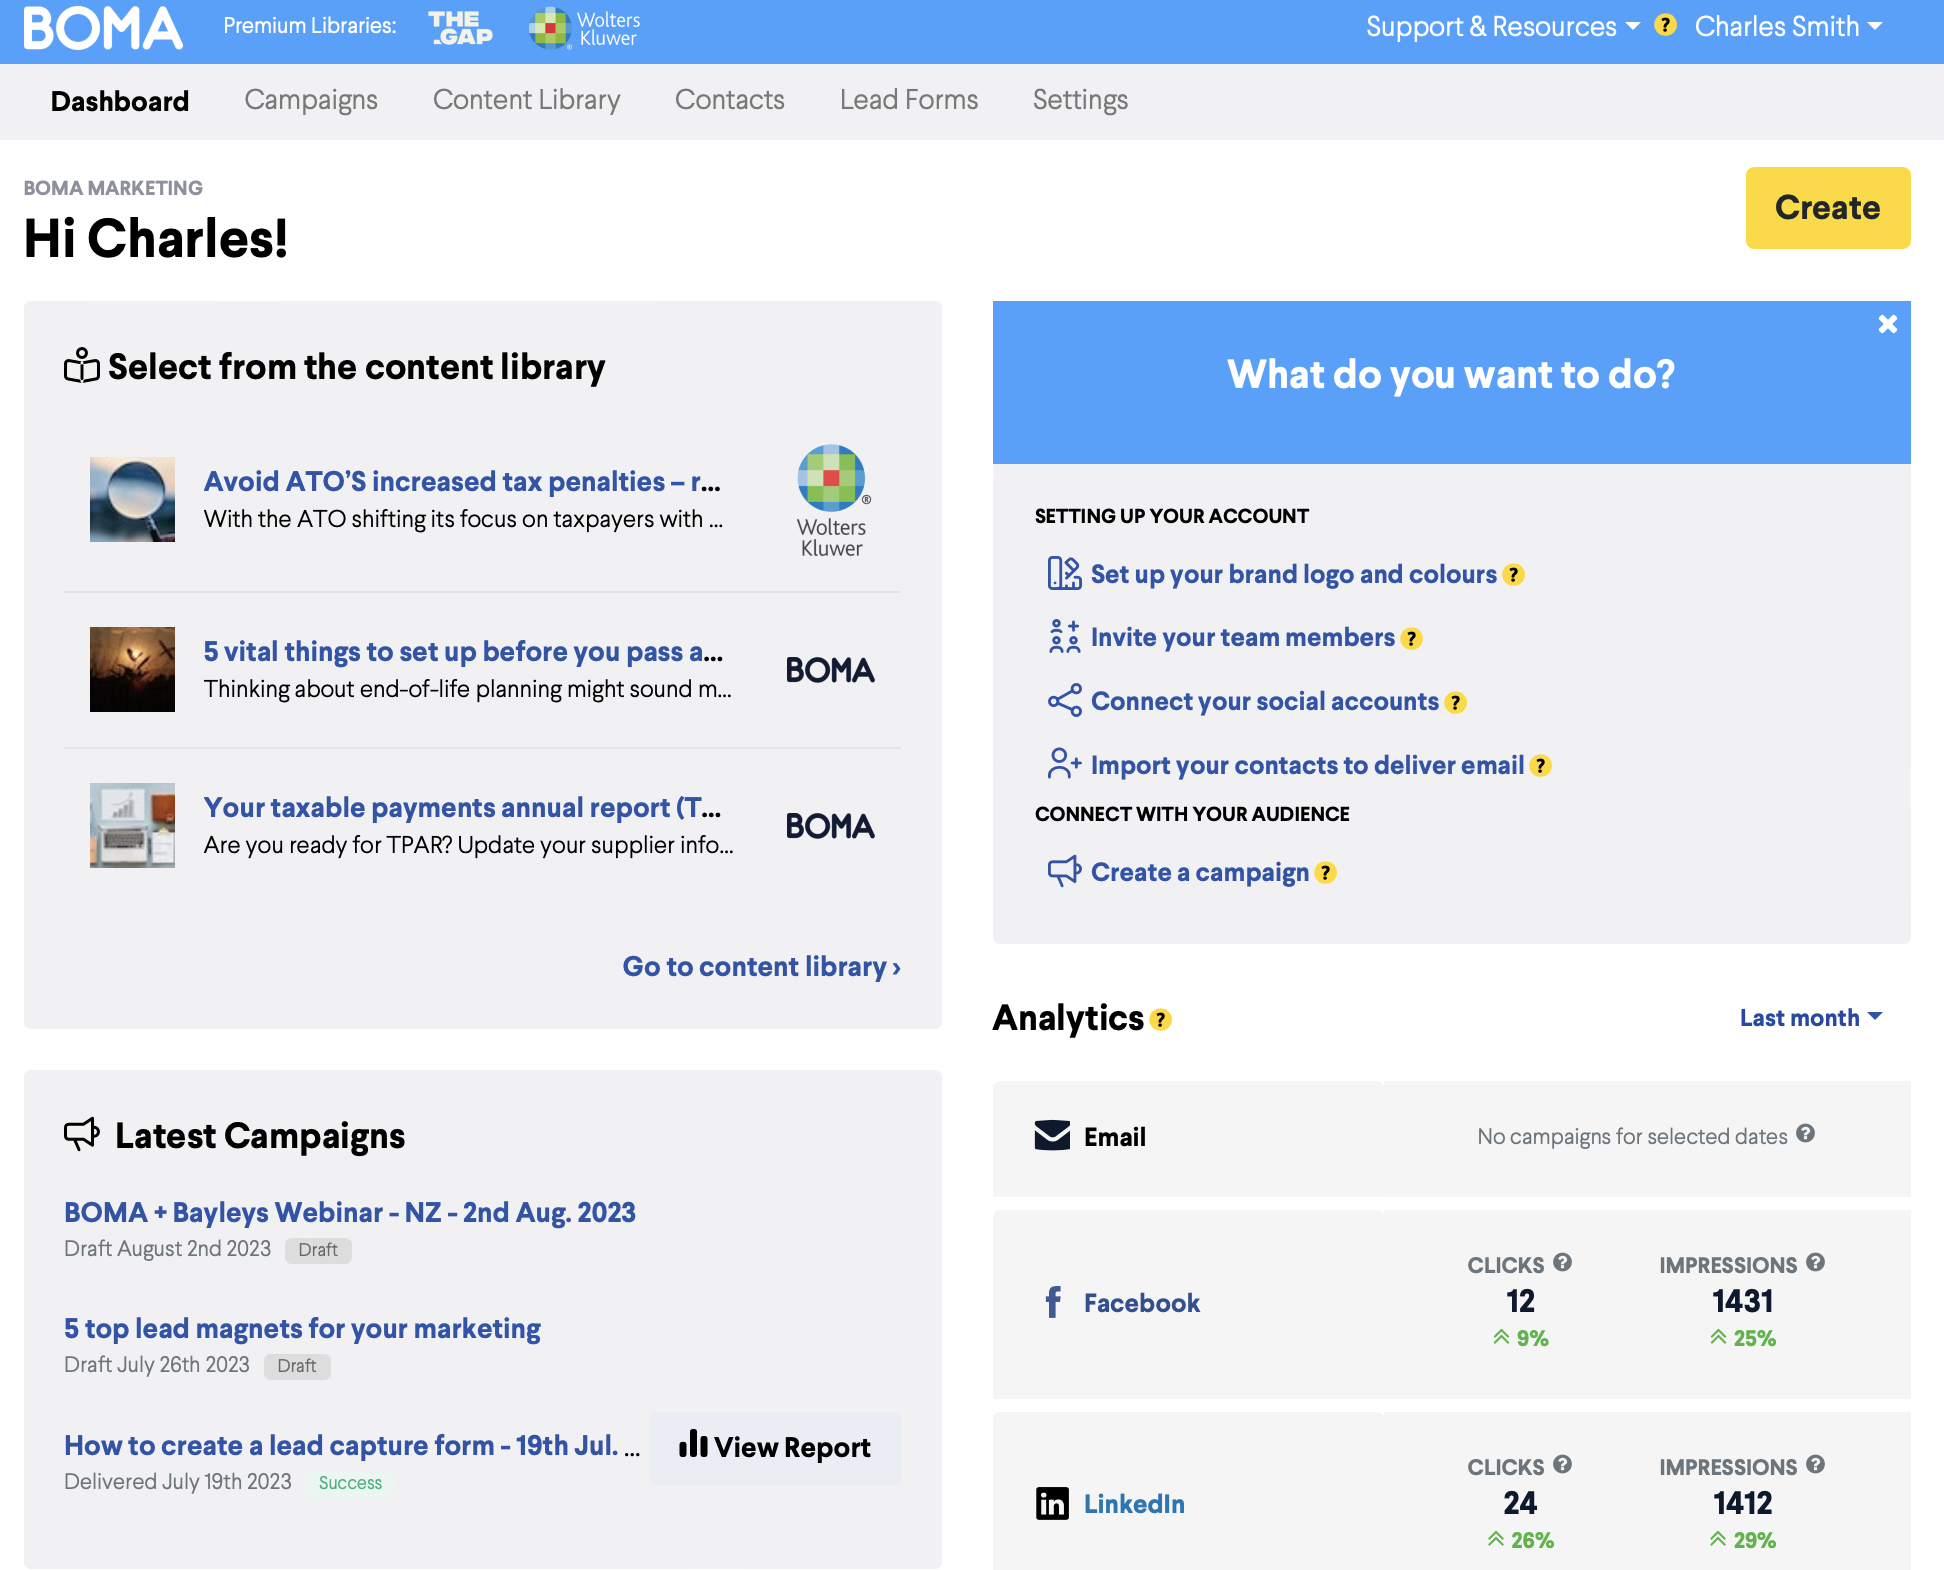
Task: Click help icon next to Analytics heading
Action: click(1160, 1020)
